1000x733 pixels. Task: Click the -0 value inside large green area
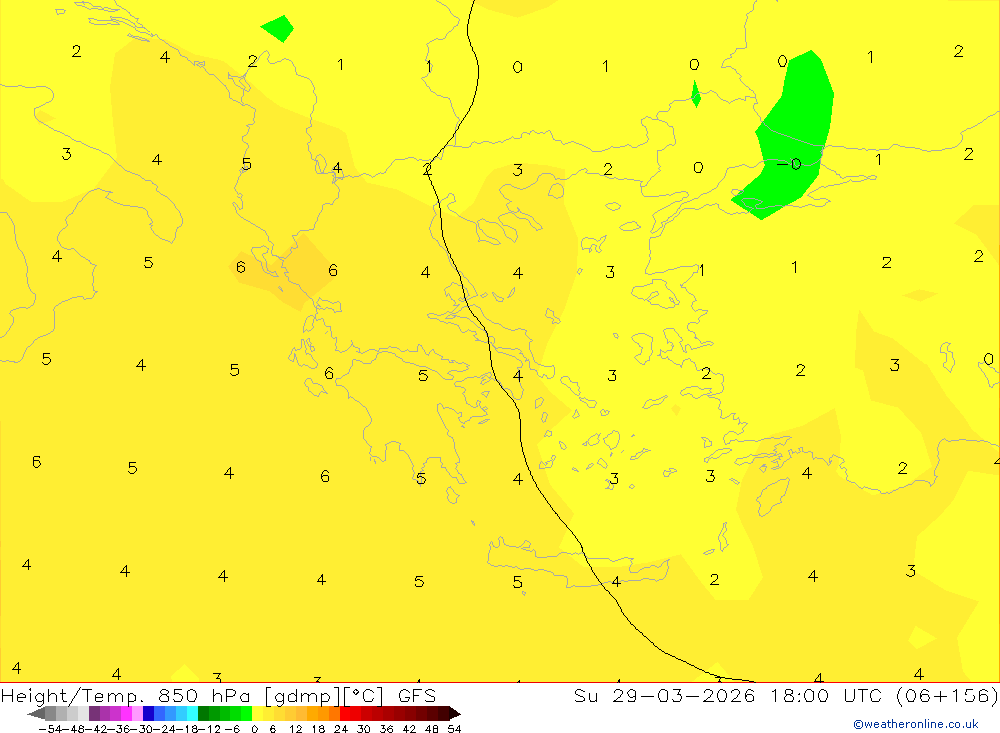click(790, 164)
